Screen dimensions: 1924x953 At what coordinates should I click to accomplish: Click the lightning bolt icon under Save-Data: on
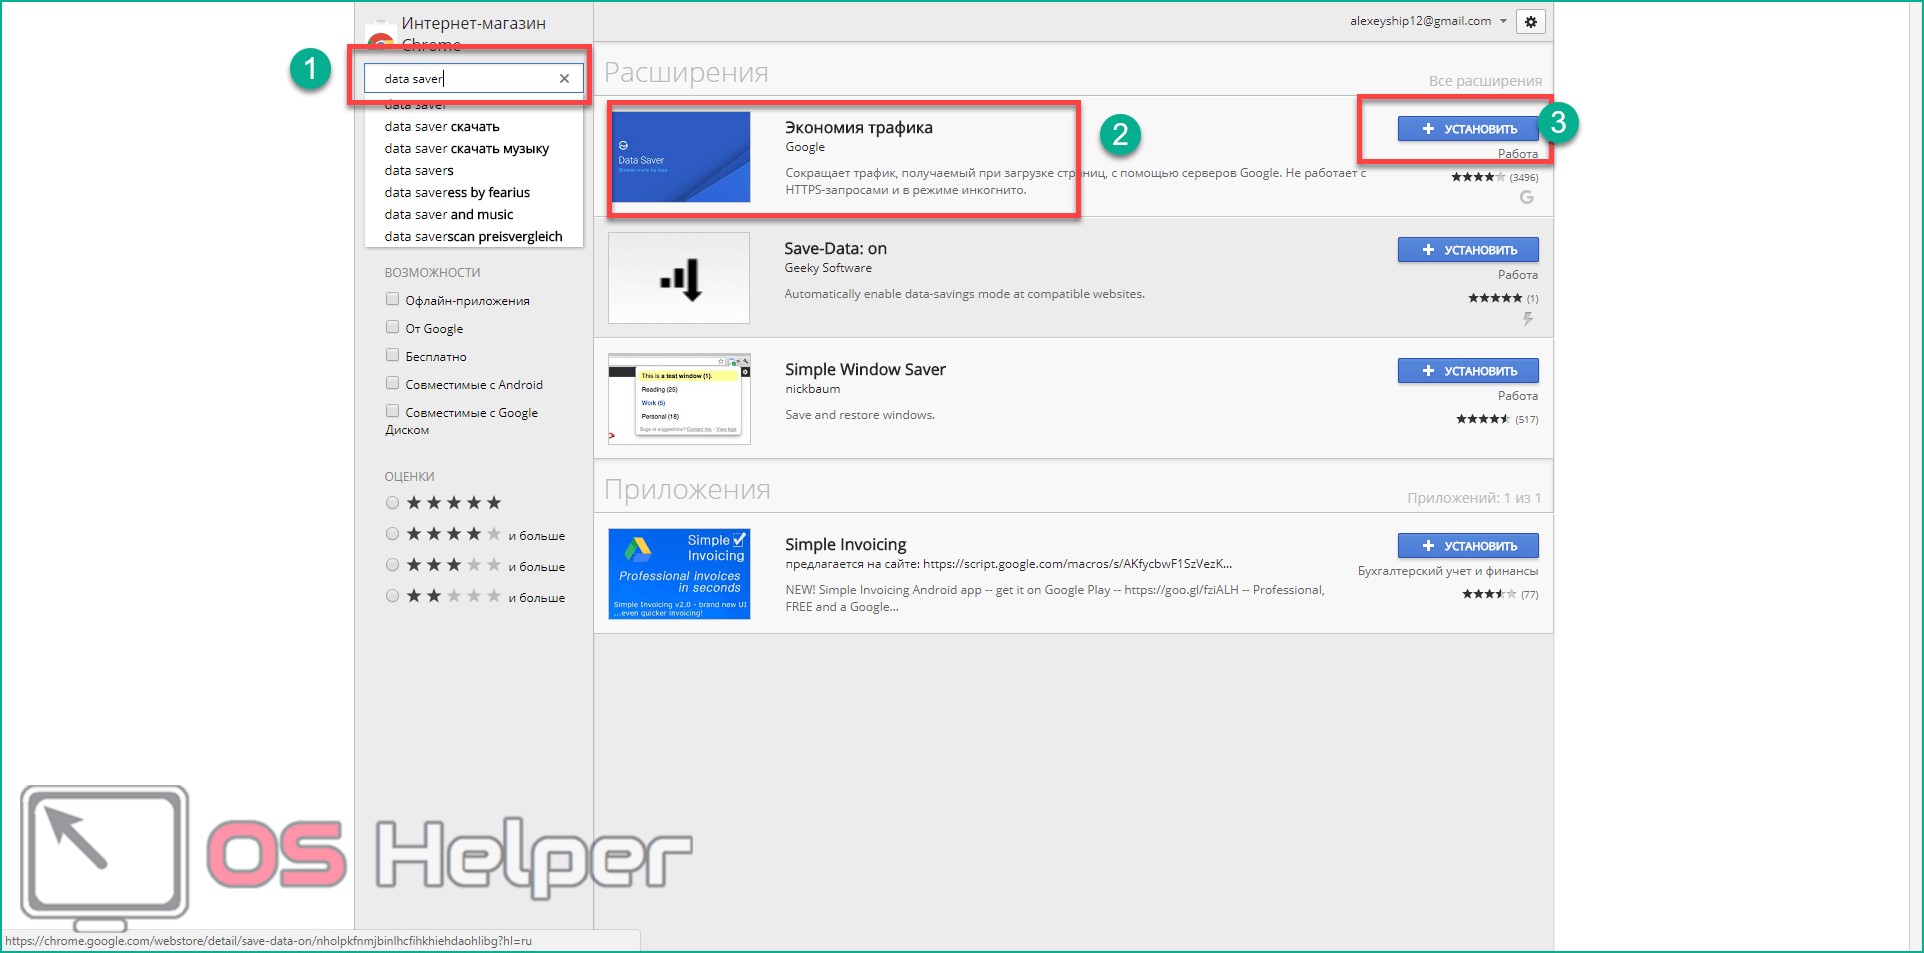(1527, 319)
